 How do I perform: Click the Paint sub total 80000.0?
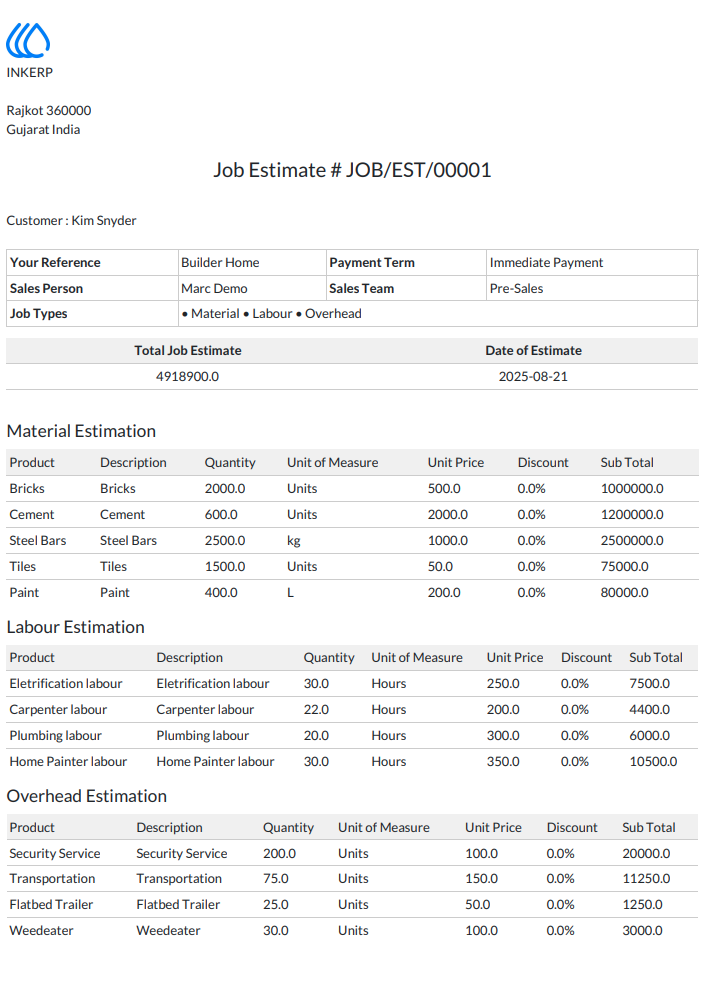coord(625,593)
